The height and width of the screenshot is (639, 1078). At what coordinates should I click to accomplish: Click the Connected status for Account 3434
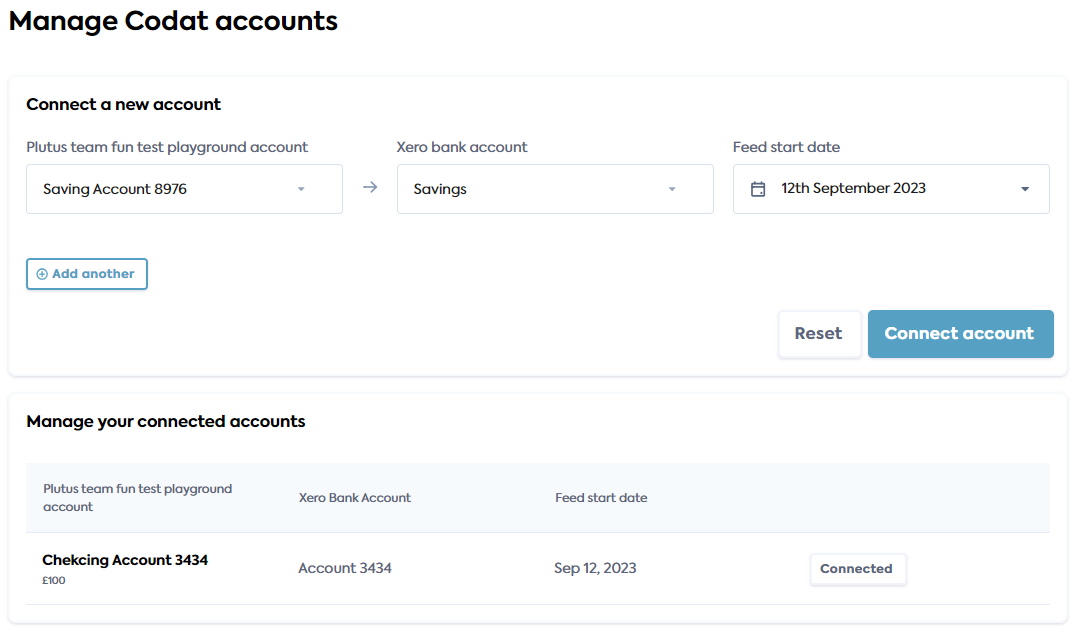click(857, 568)
